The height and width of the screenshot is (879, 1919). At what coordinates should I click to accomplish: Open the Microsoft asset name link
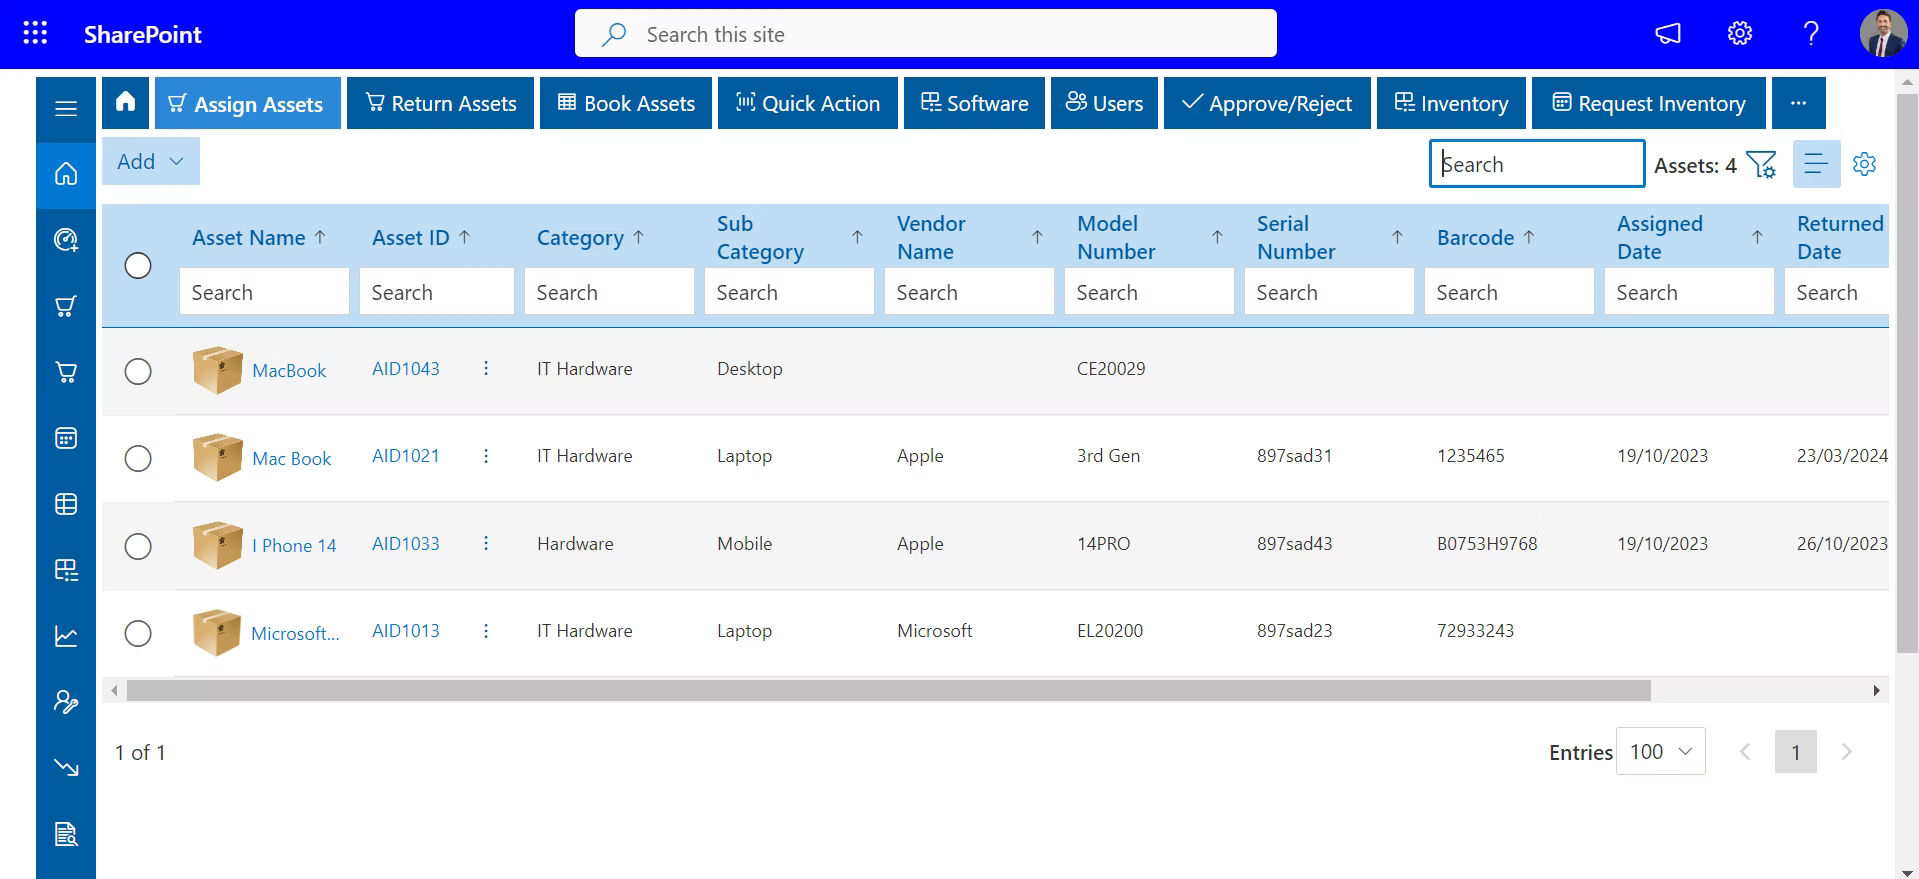coord(295,633)
